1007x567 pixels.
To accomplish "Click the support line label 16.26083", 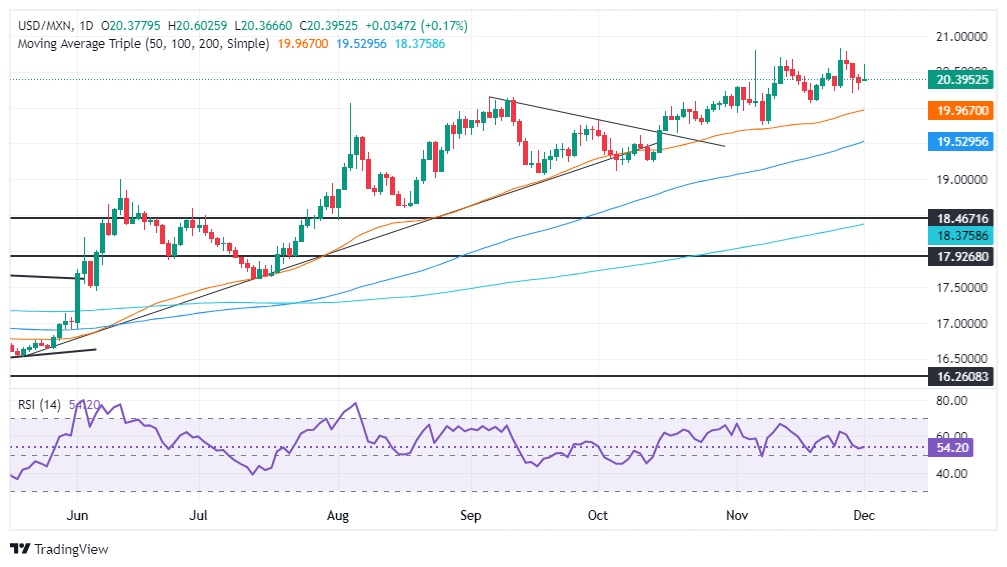I will pos(961,376).
